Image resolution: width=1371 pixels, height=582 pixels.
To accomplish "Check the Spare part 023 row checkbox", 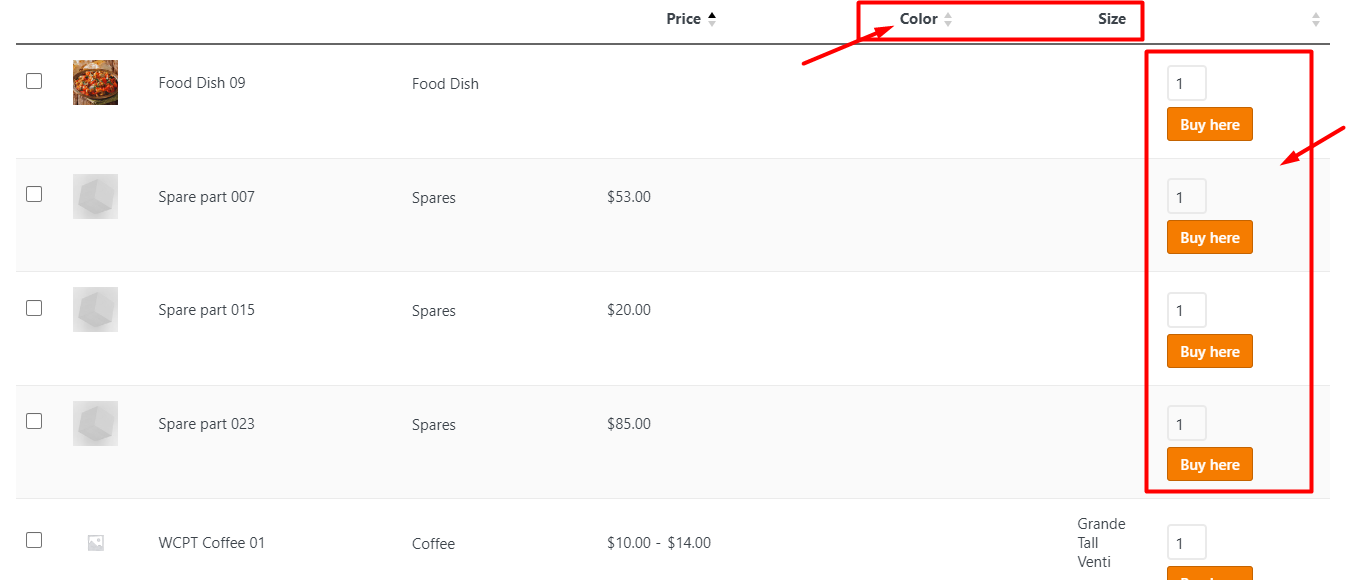I will click(33, 421).
